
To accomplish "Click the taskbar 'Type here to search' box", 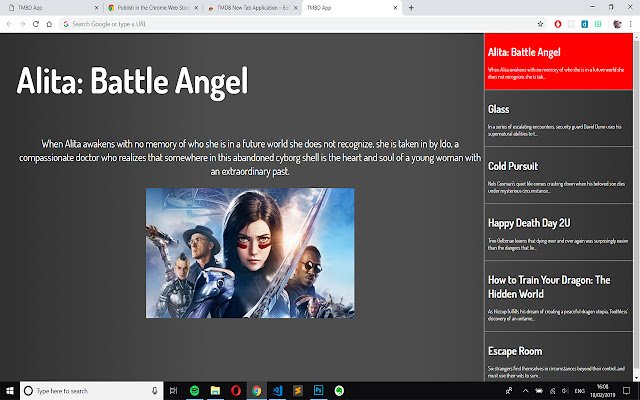I will click(x=91, y=391).
